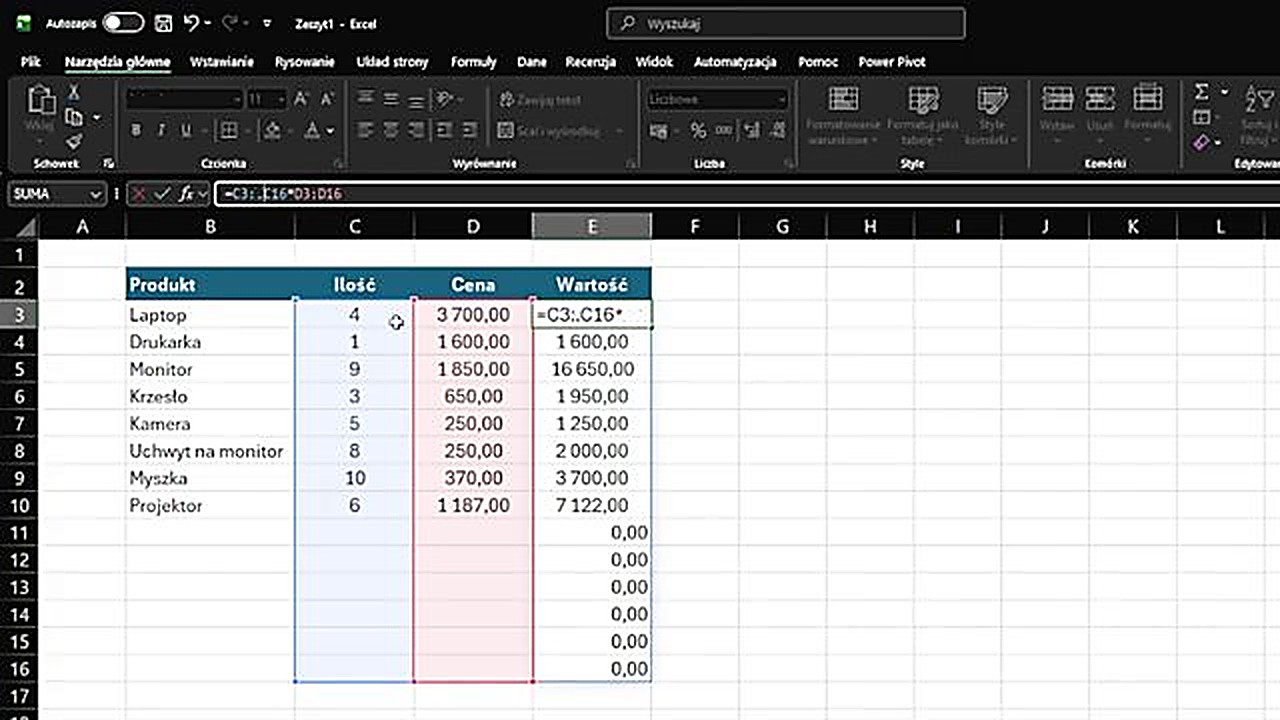Viewport: 1280px width, 720px height.
Task: Expand the SUMA name box dropdown
Action: [x=96, y=194]
